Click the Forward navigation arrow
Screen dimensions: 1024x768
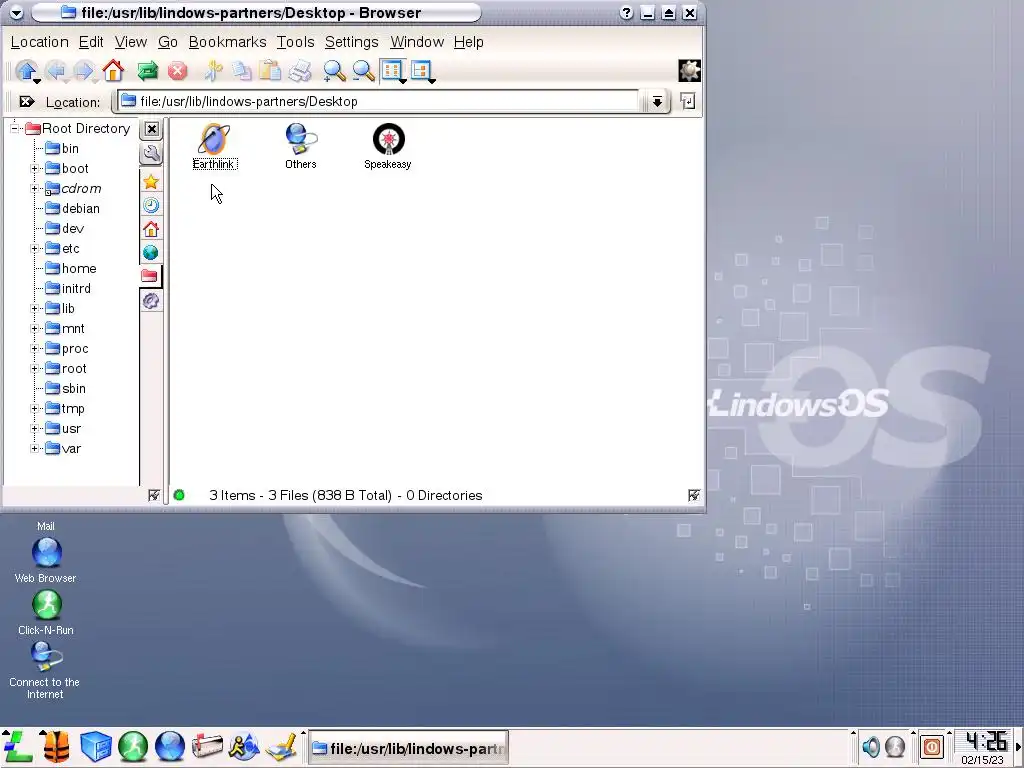[x=84, y=71]
